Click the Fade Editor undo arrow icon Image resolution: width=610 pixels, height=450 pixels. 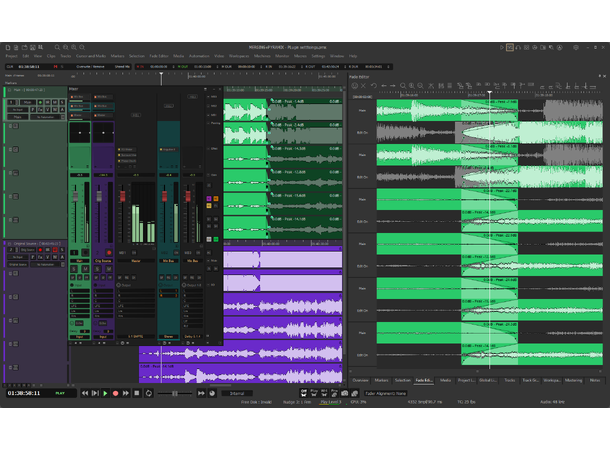click(373, 86)
